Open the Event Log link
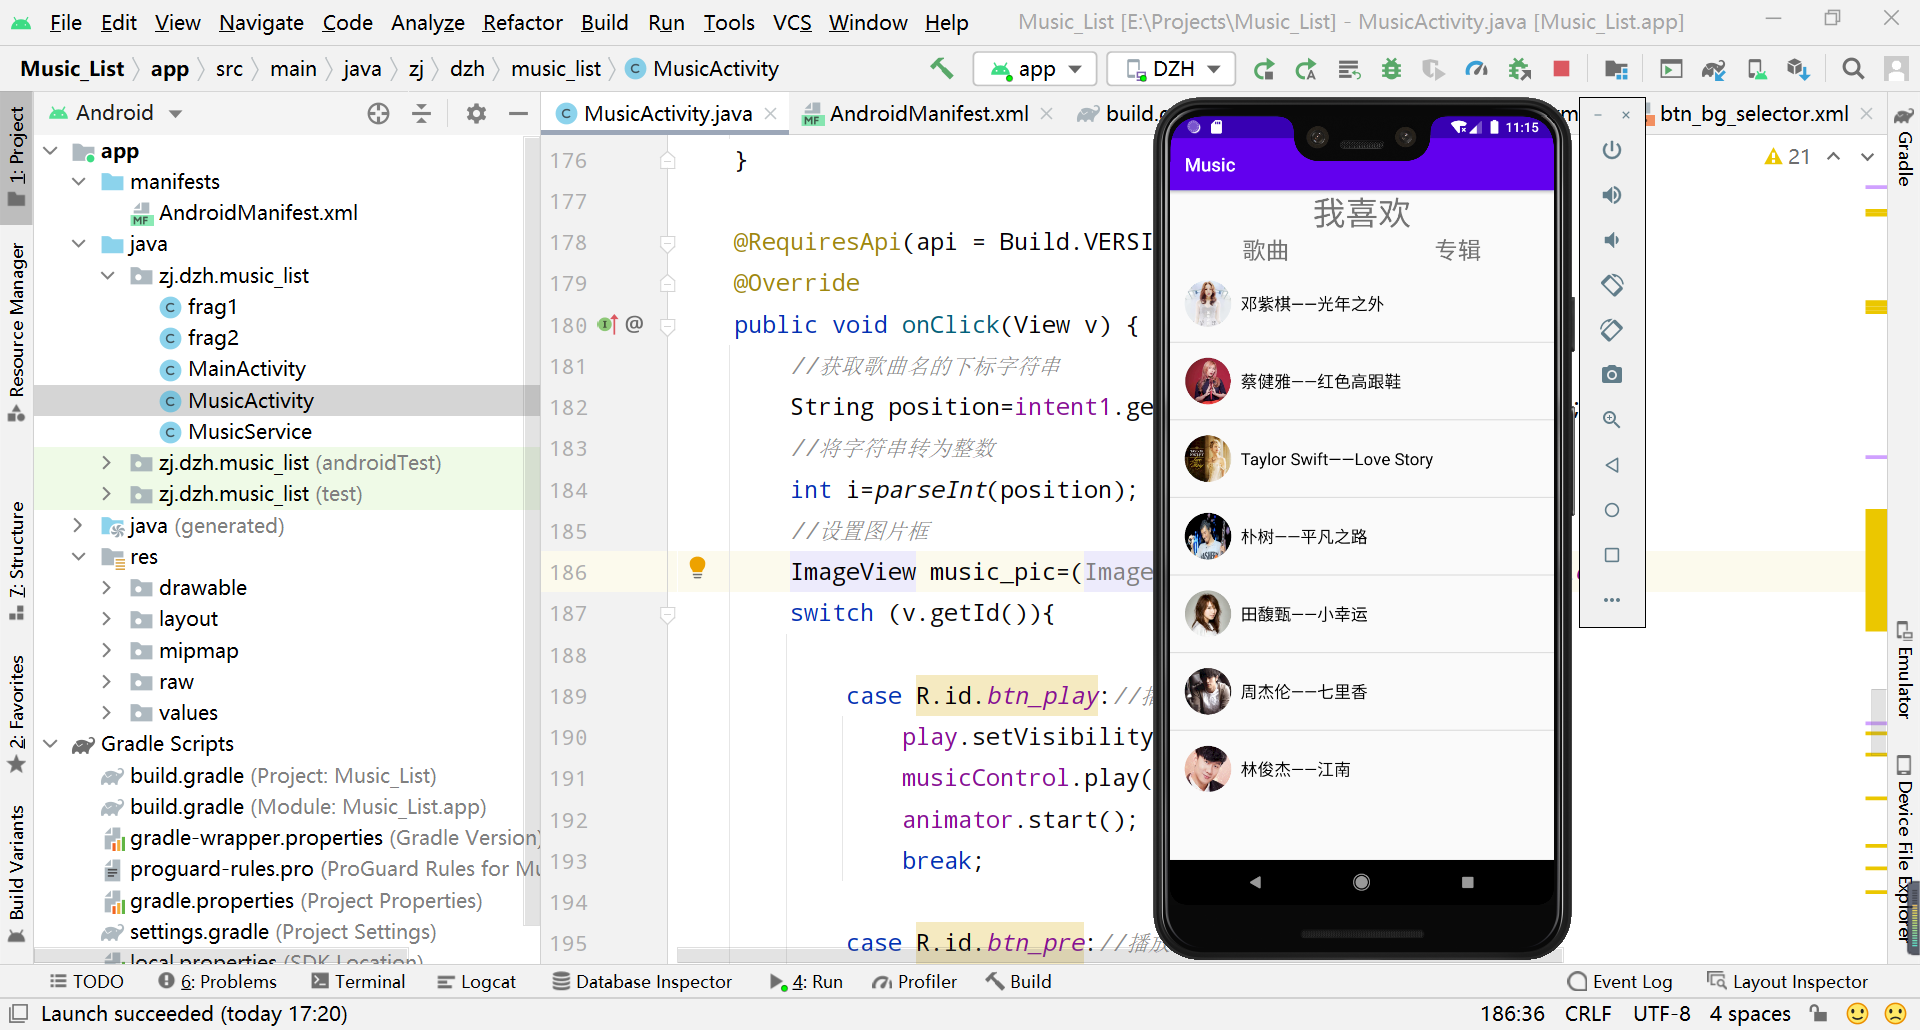Screen dimensions: 1920x1030 (1620, 982)
